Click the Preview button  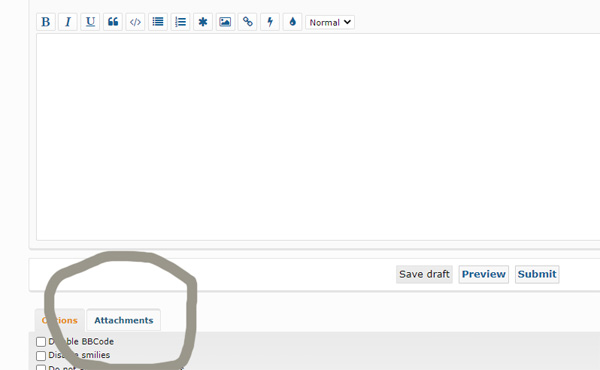tap(484, 274)
